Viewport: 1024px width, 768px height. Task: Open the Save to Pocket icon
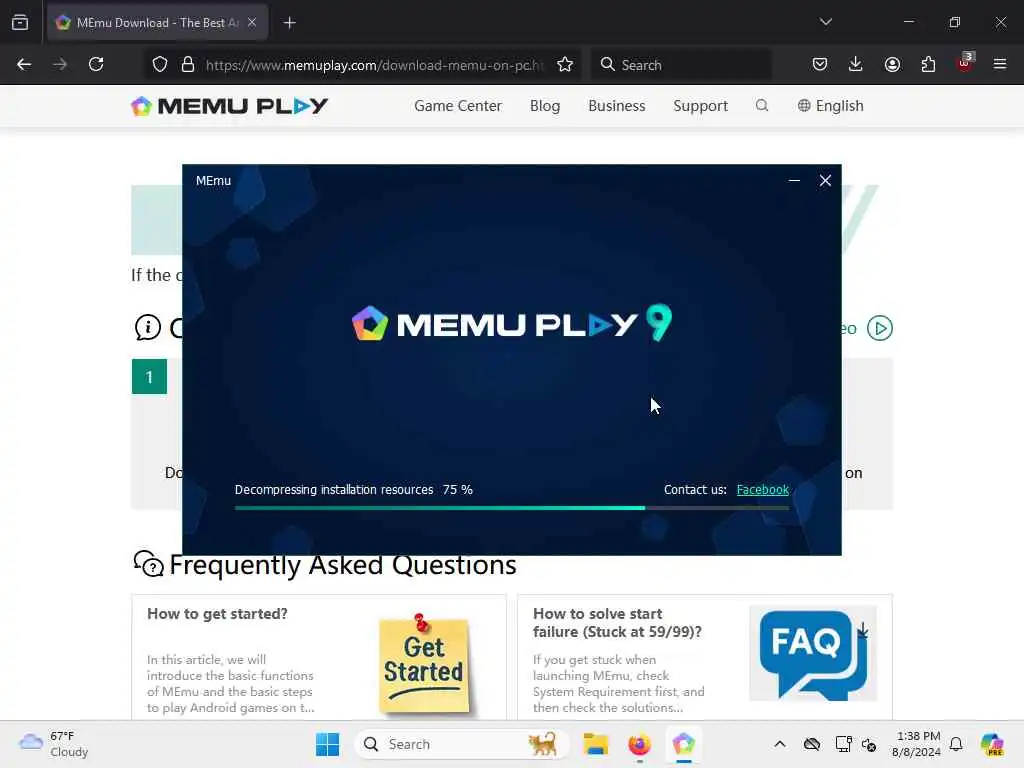[x=820, y=64]
